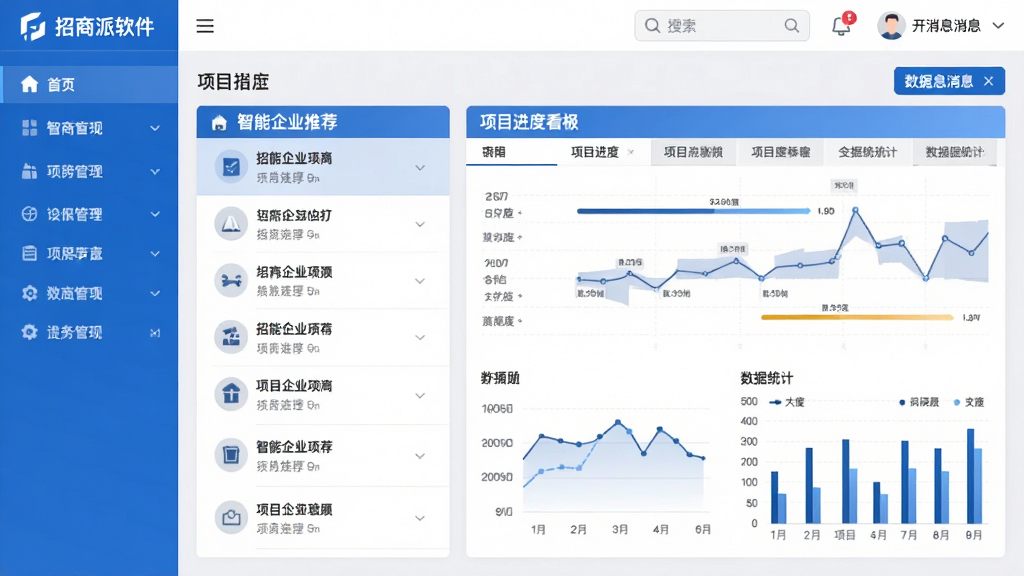Toggle the 大度 line legend in 数据统计
Screen dimensions: 1024x576
787,402
